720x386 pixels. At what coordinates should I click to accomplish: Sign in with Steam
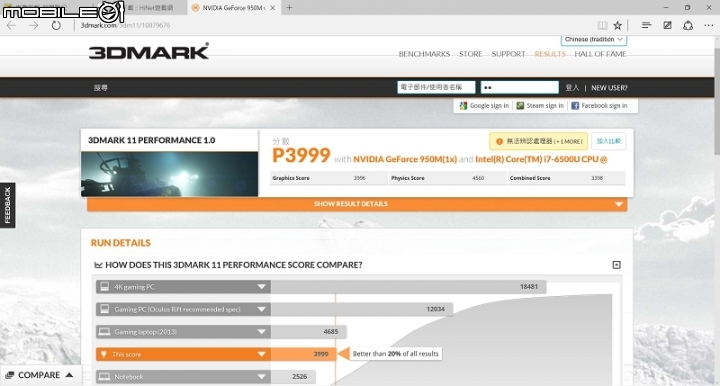[x=540, y=106]
